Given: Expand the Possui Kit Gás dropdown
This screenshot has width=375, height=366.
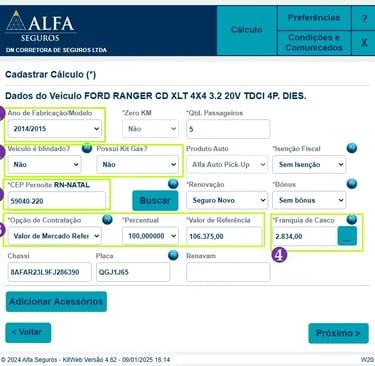Looking at the screenshot, I should (x=138, y=164).
